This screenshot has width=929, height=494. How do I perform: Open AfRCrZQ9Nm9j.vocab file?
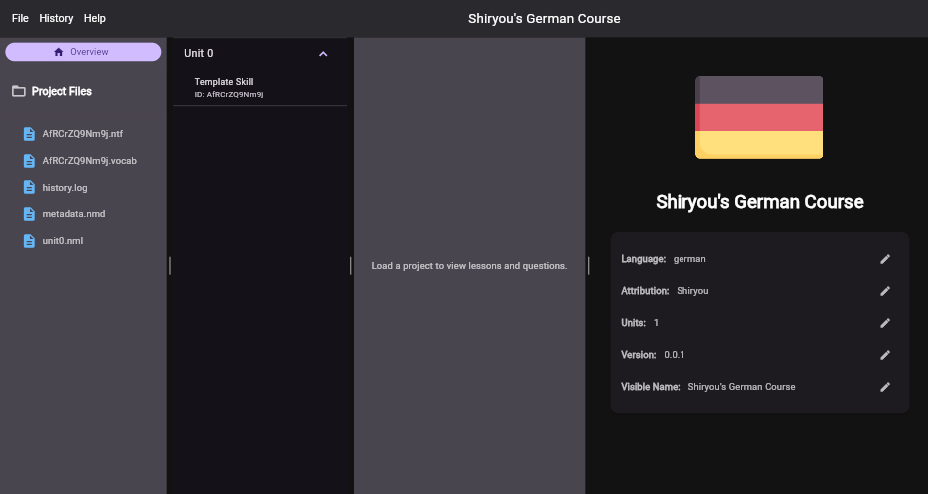[89, 161]
